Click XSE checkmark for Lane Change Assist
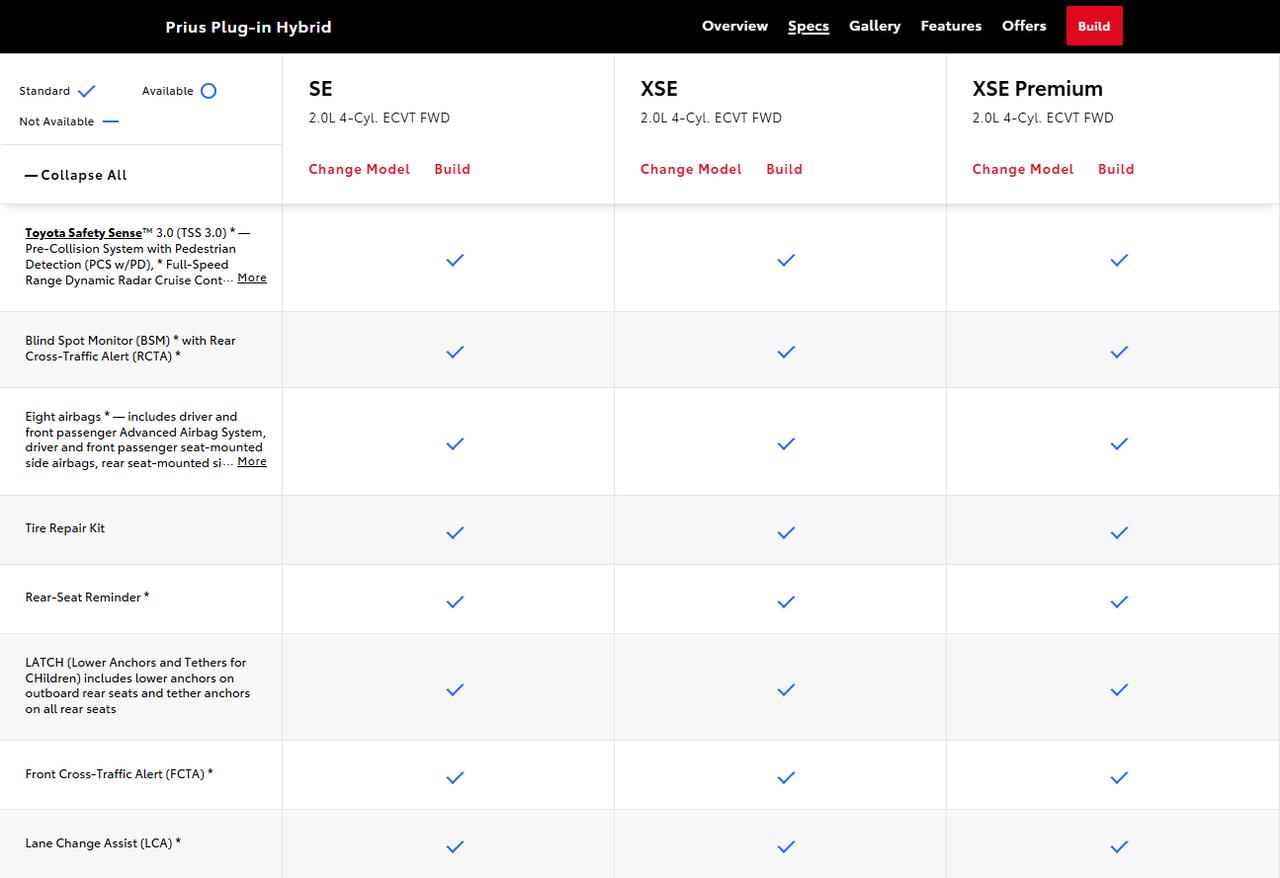 [x=786, y=847]
